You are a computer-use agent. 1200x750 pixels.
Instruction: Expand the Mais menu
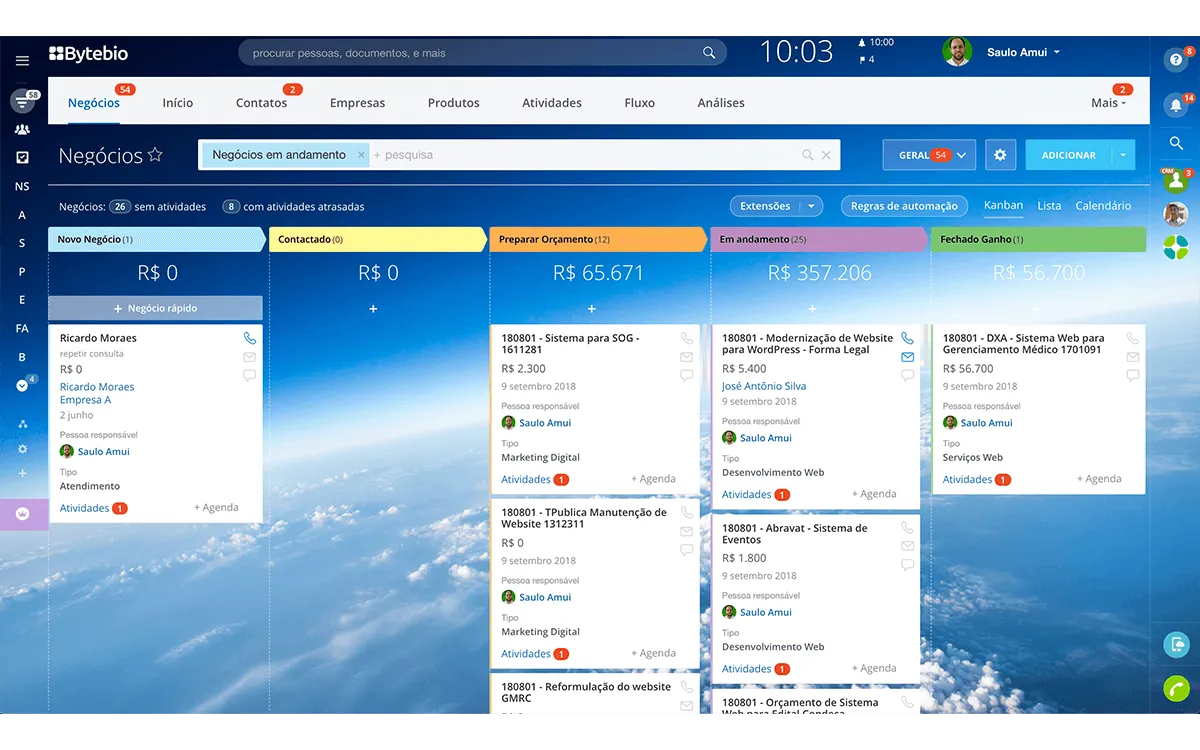pyautogui.click(x=1107, y=103)
